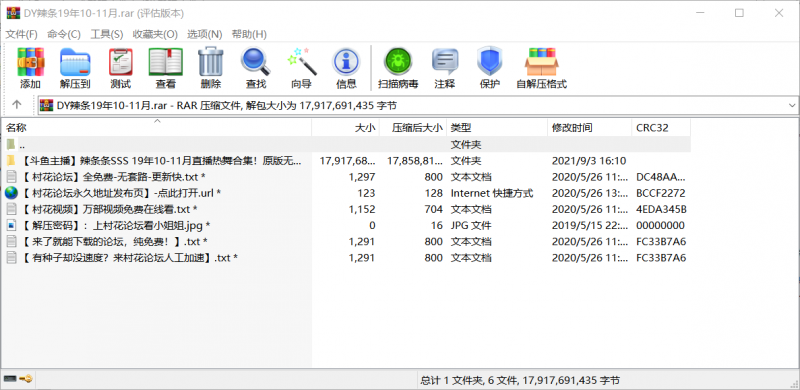Image resolution: width=800 pixels, height=390 pixels.
Task: Click CRC32 value 4EDA345B
Action: (x=661, y=209)
